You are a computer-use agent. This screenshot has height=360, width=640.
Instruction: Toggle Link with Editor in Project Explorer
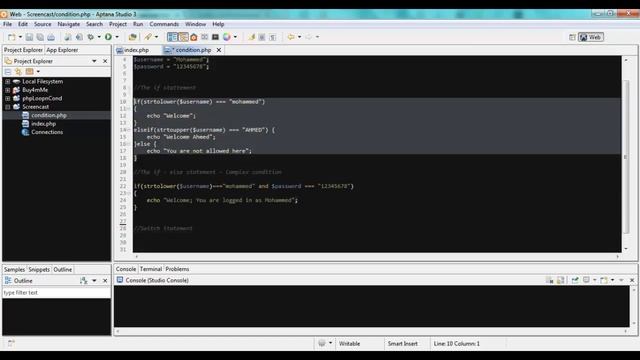[18, 71]
